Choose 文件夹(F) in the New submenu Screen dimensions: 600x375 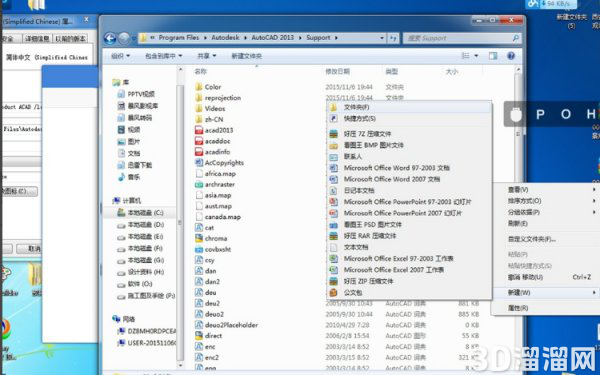point(409,107)
